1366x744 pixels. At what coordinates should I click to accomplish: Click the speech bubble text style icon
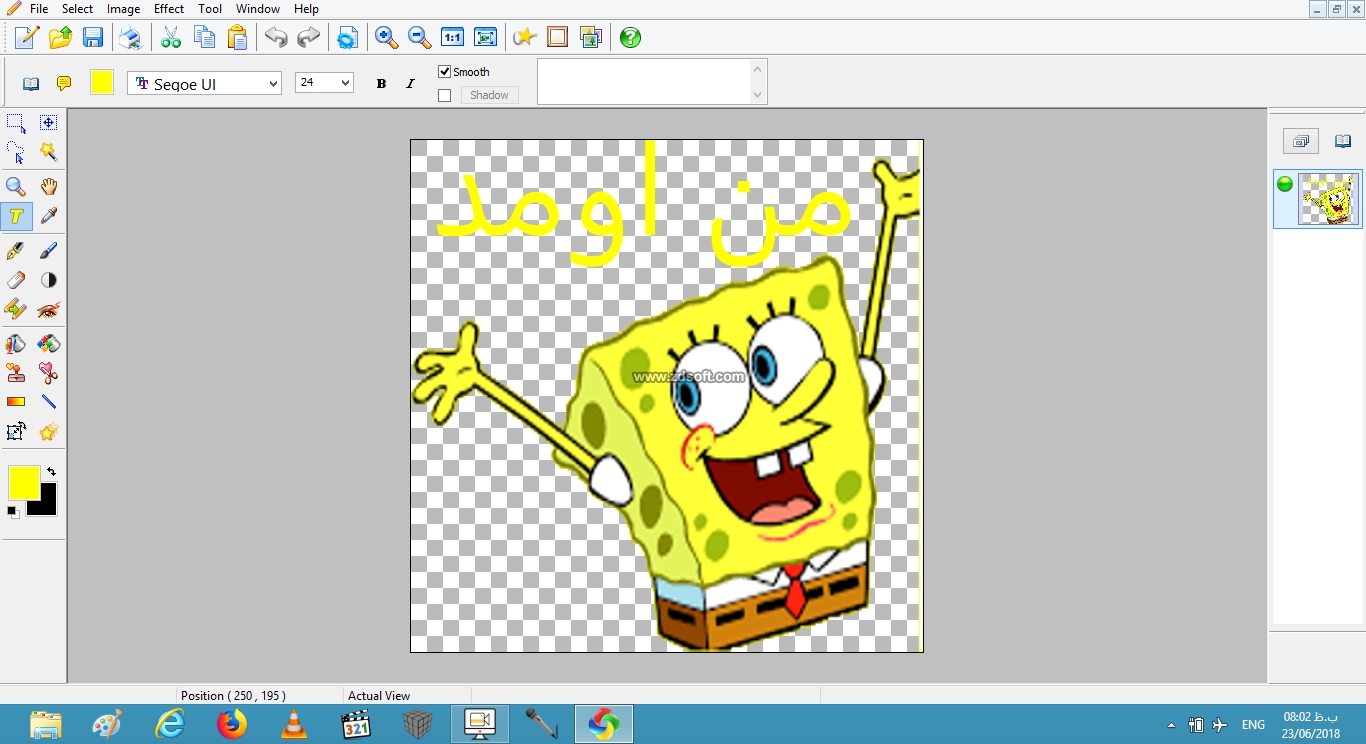(64, 84)
